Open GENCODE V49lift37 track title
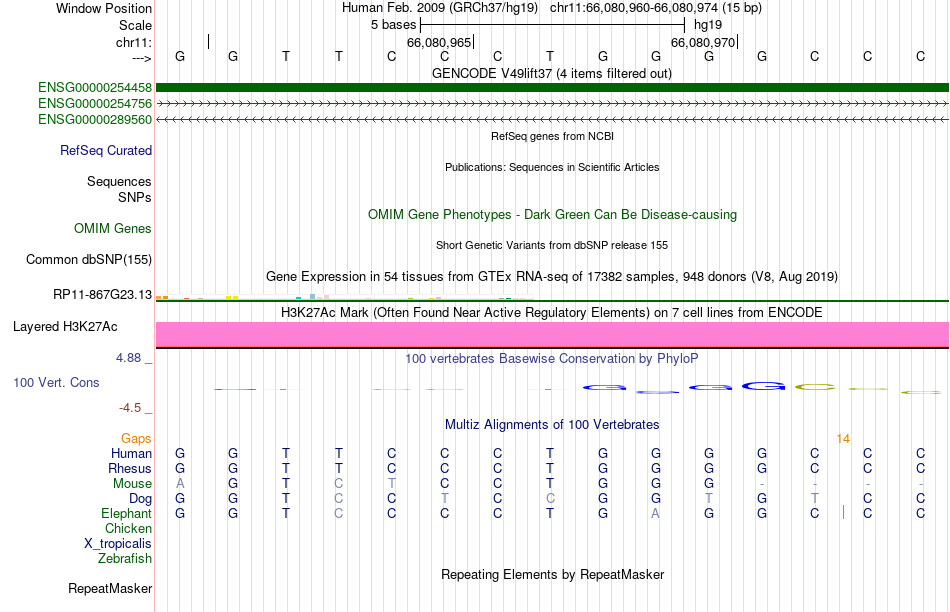The image size is (950, 612). (x=552, y=73)
